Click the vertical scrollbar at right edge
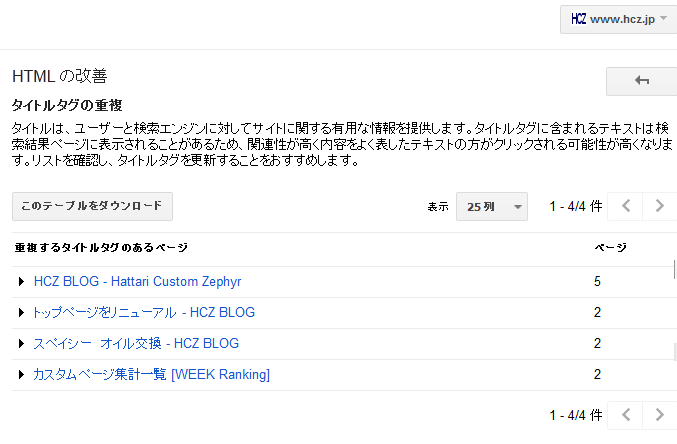The height and width of the screenshot is (444, 677). 675,270
